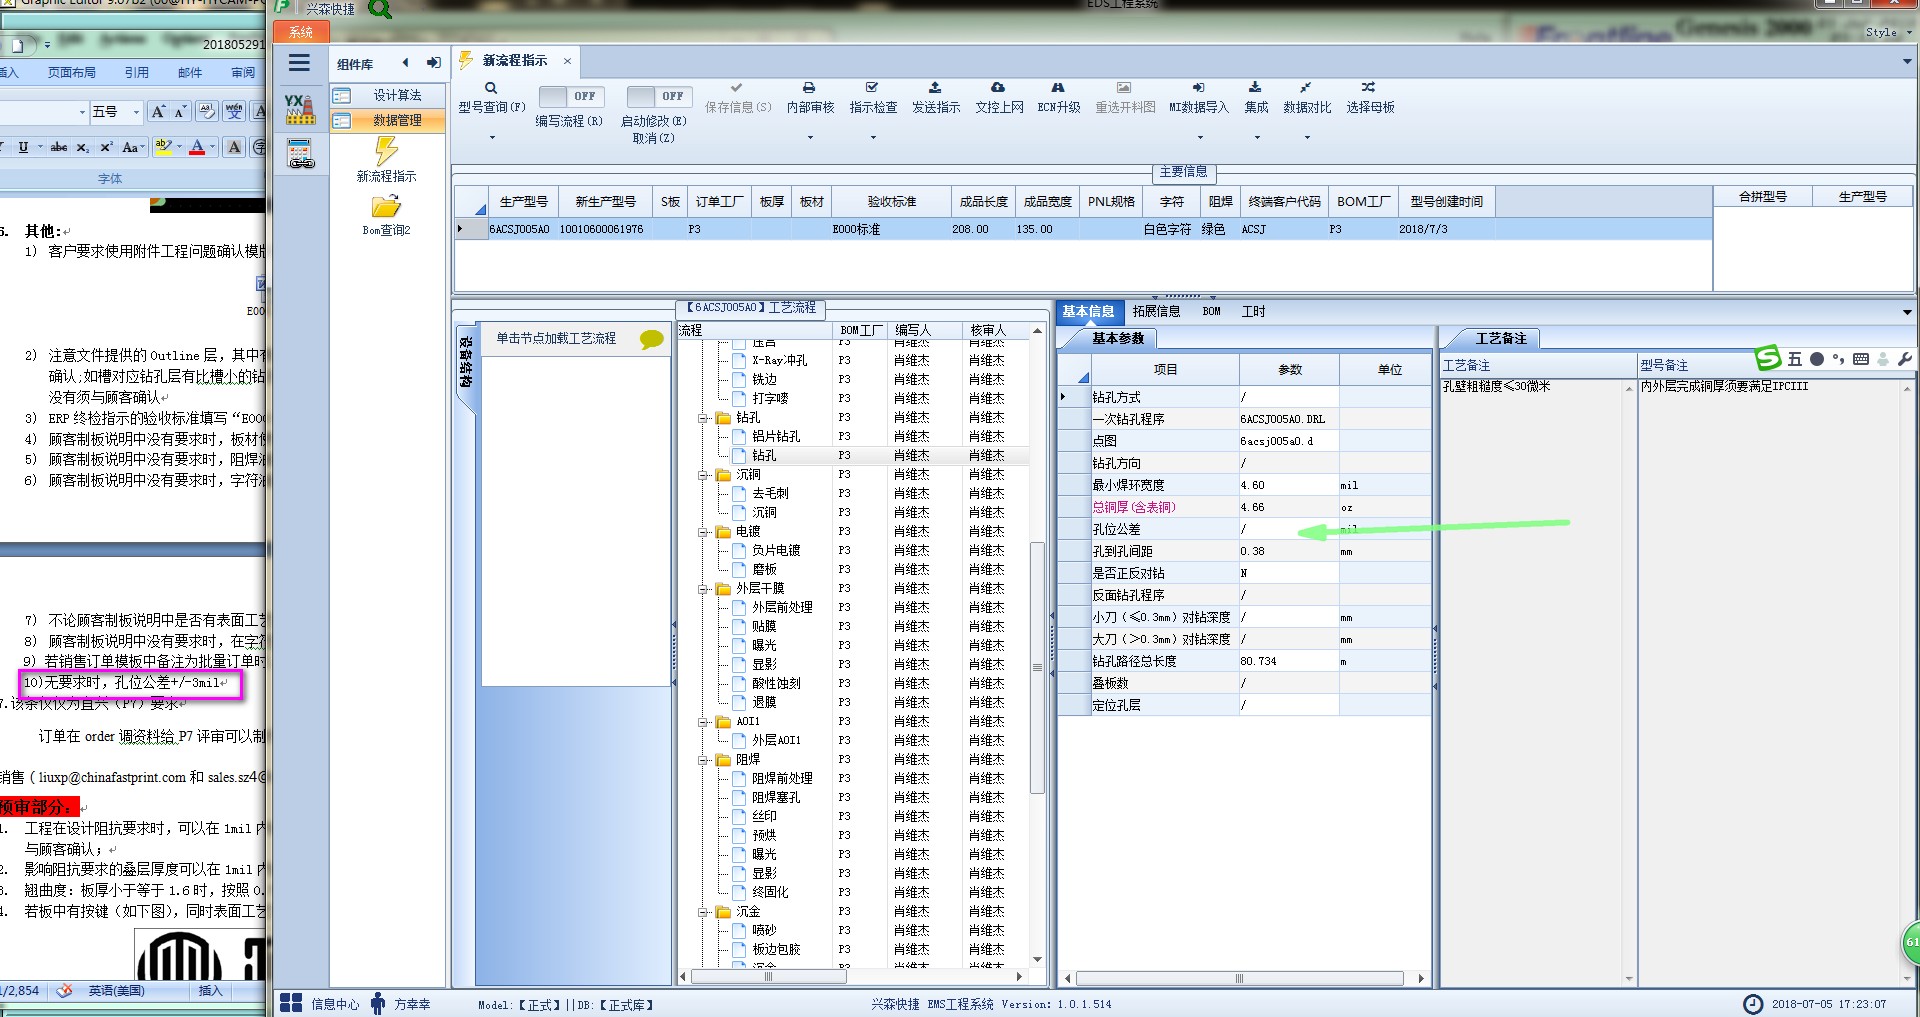Collapse the 电镀 folder in process tree
Image resolution: width=1920 pixels, height=1017 pixels.
(703, 532)
